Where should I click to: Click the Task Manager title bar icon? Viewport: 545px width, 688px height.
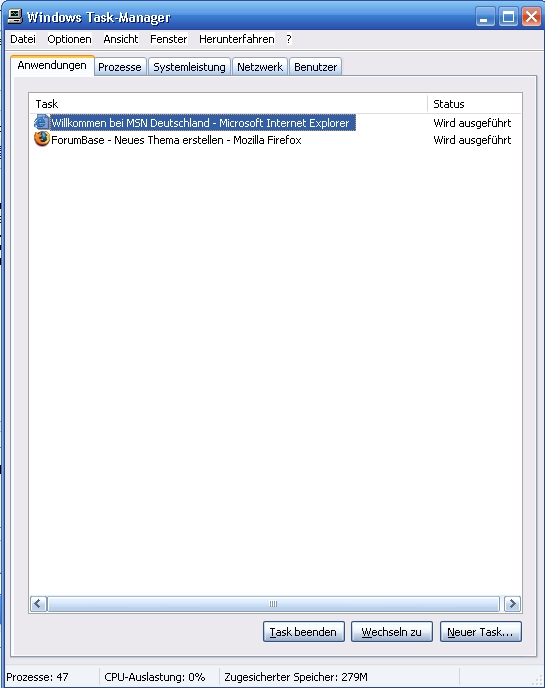tap(15, 17)
